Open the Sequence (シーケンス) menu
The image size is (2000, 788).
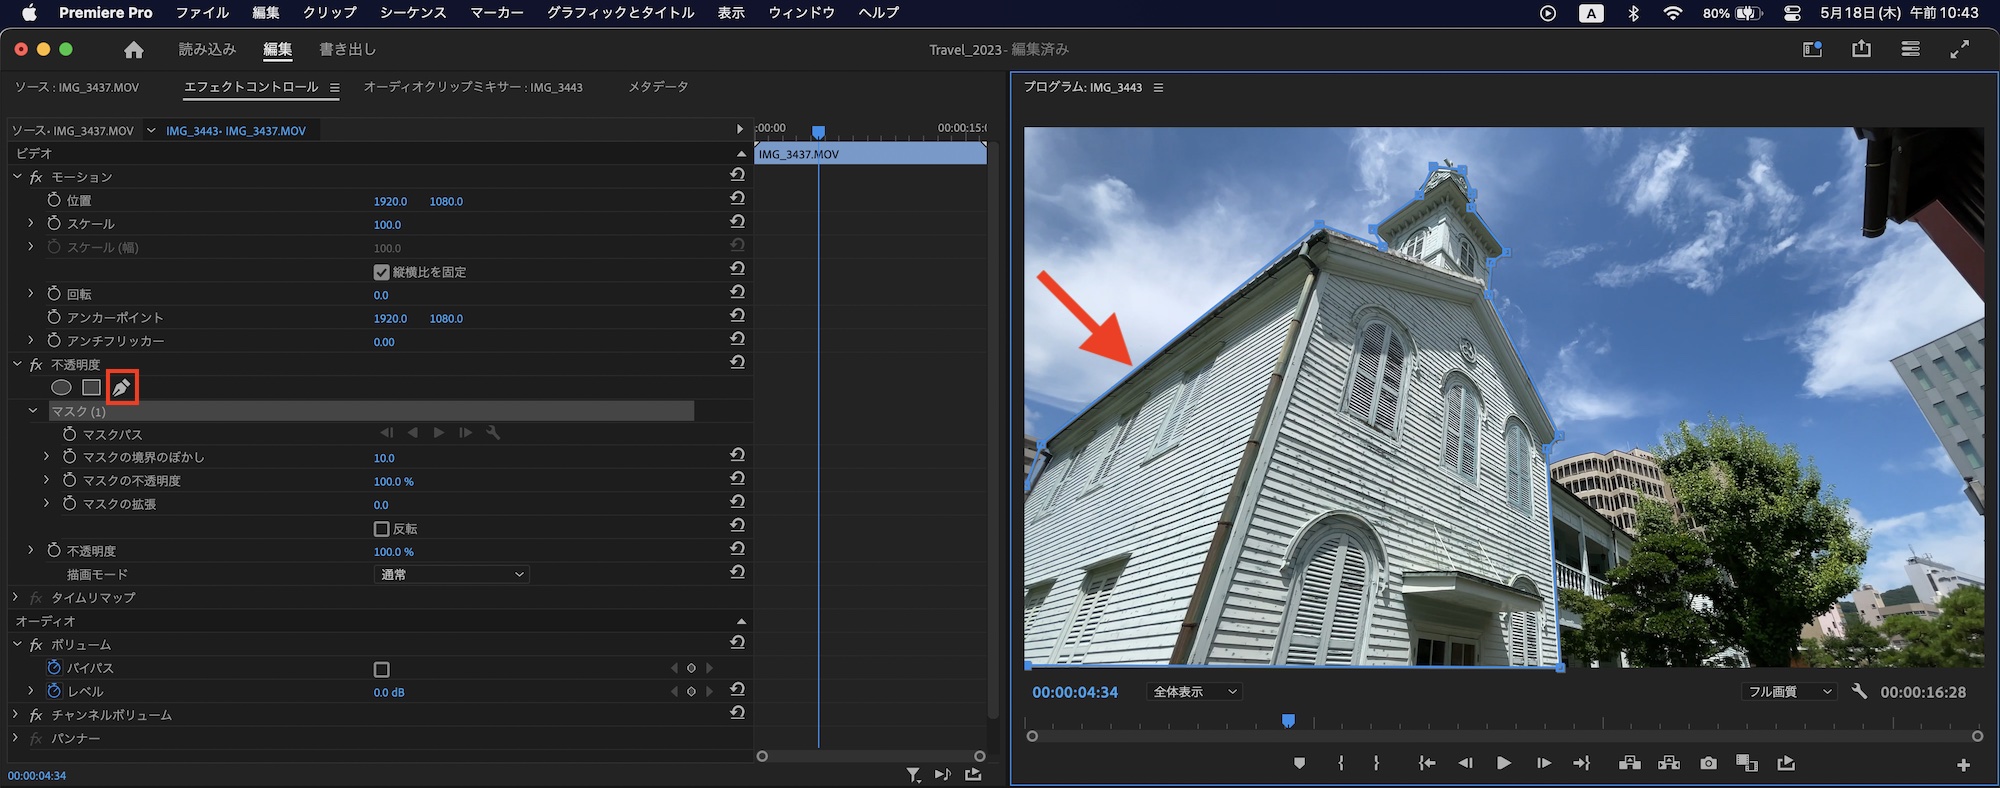(x=412, y=13)
